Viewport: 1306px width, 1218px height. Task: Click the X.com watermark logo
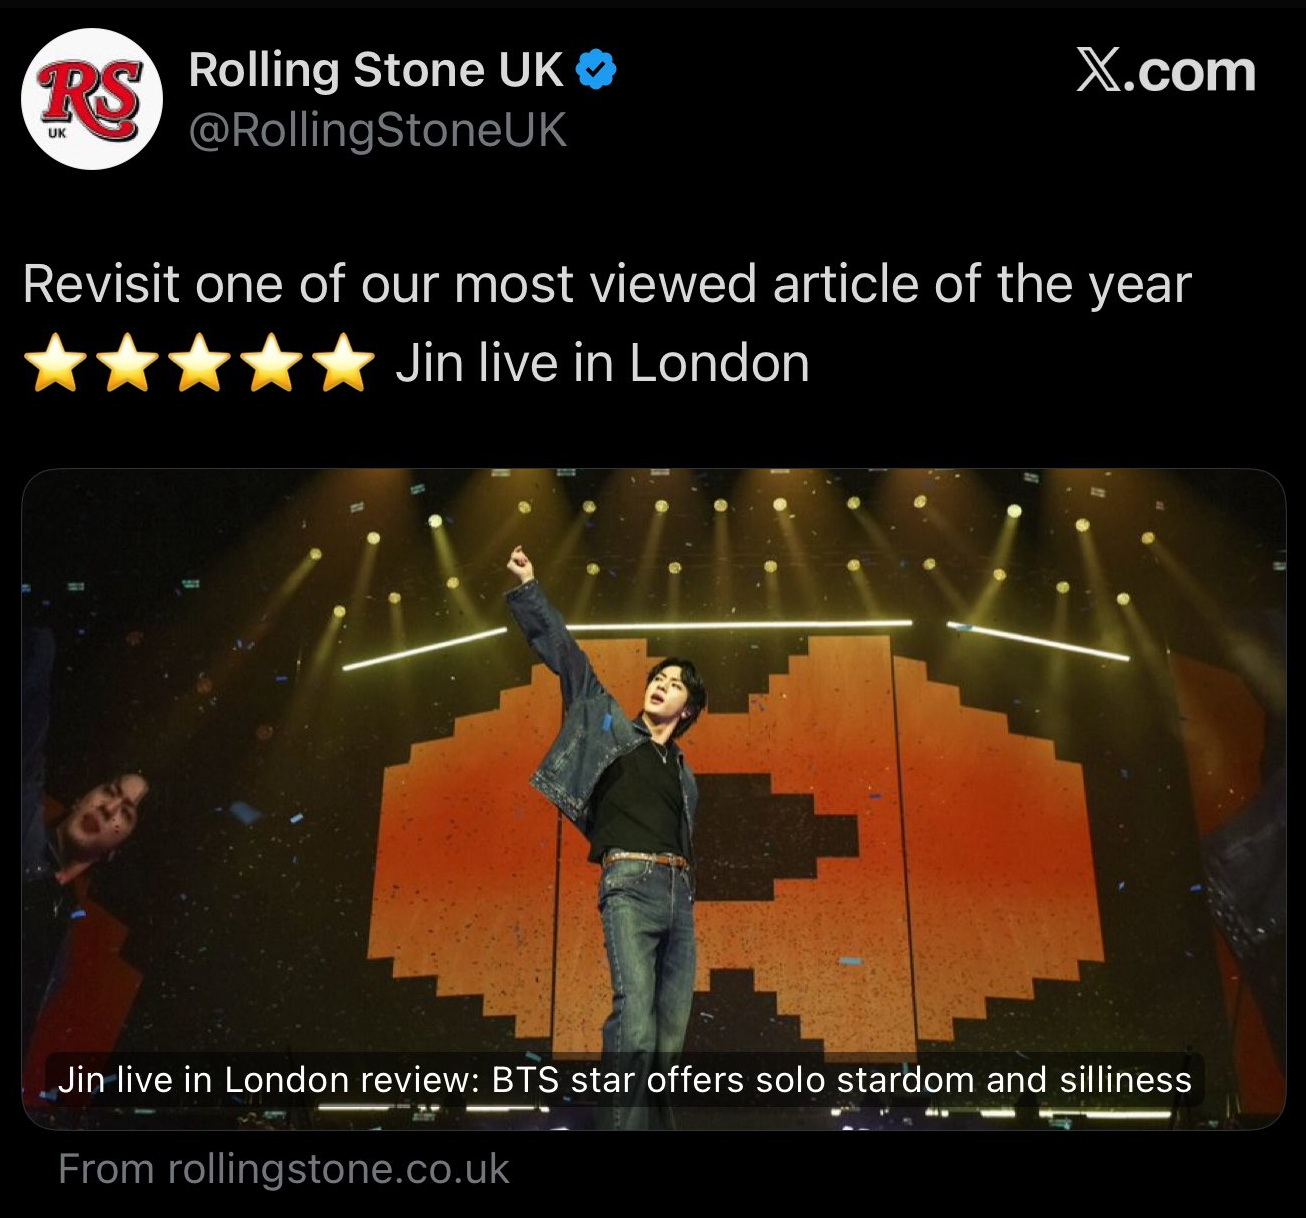(1166, 71)
